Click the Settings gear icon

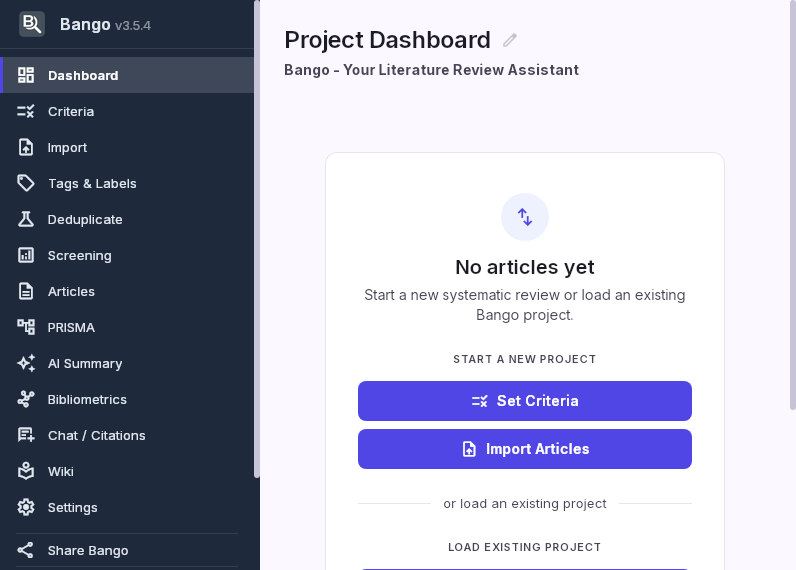(x=26, y=508)
